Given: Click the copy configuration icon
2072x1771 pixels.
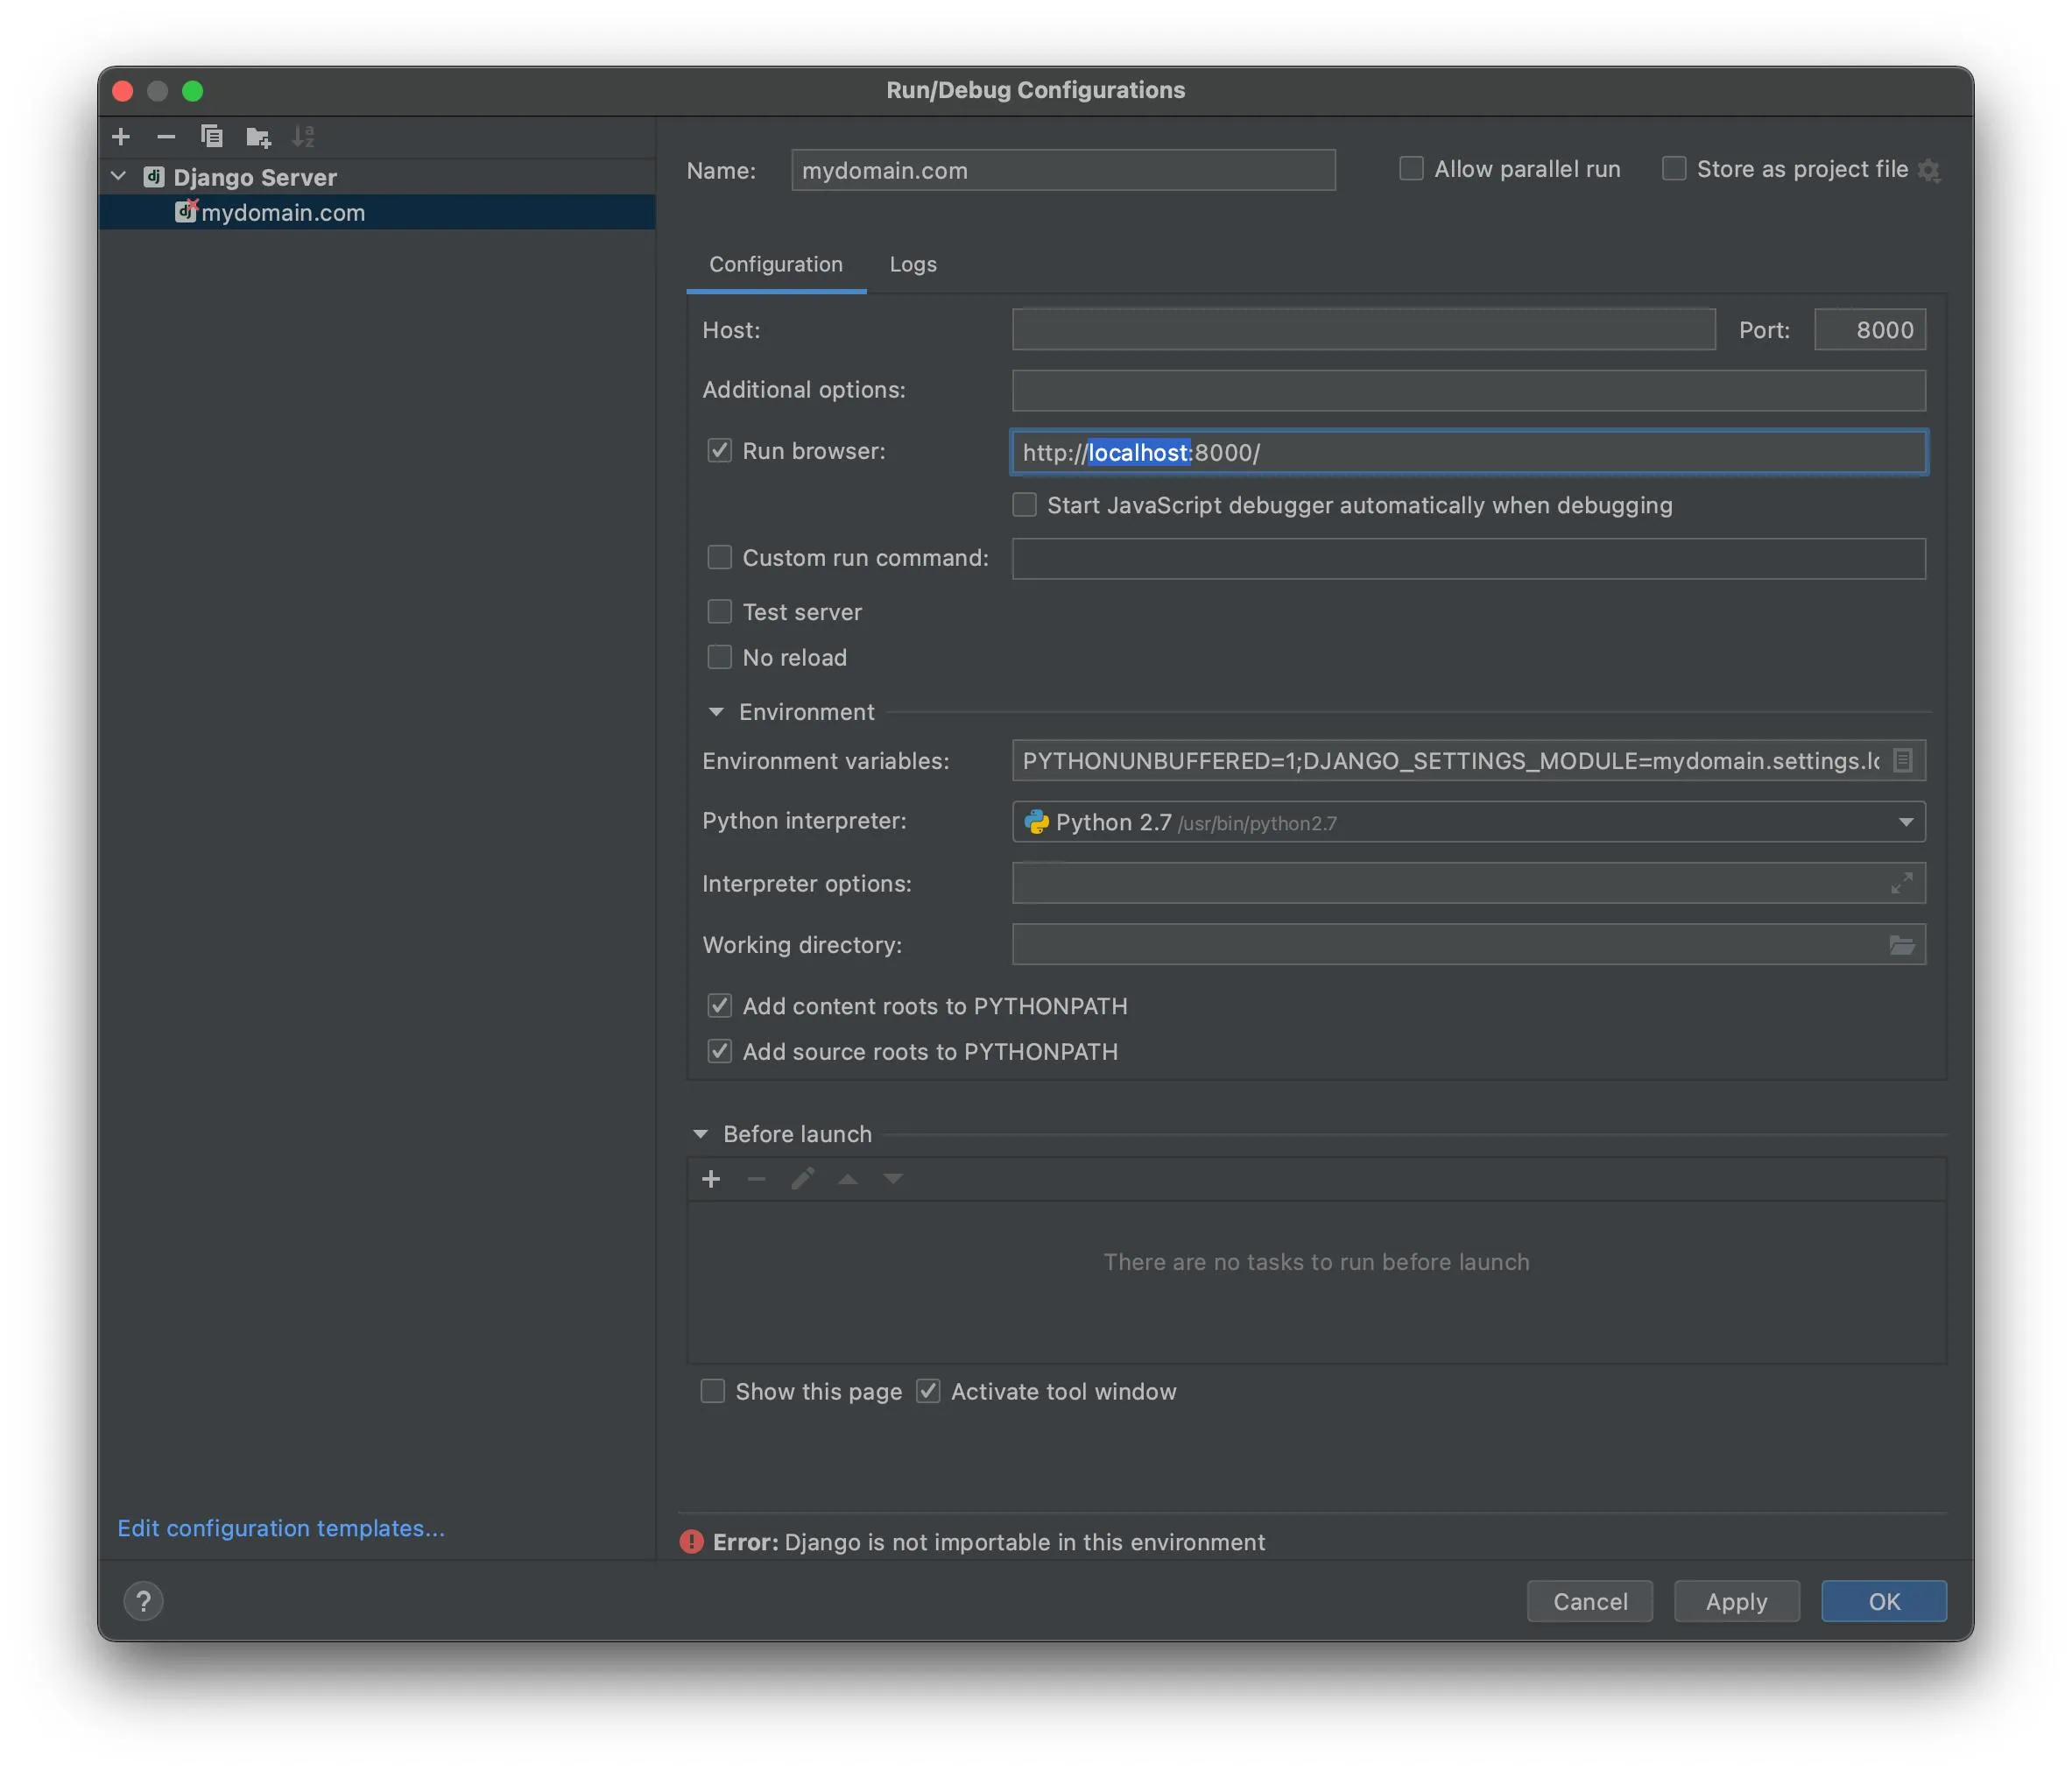Looking at the screenshot, I should click(211, 136).
